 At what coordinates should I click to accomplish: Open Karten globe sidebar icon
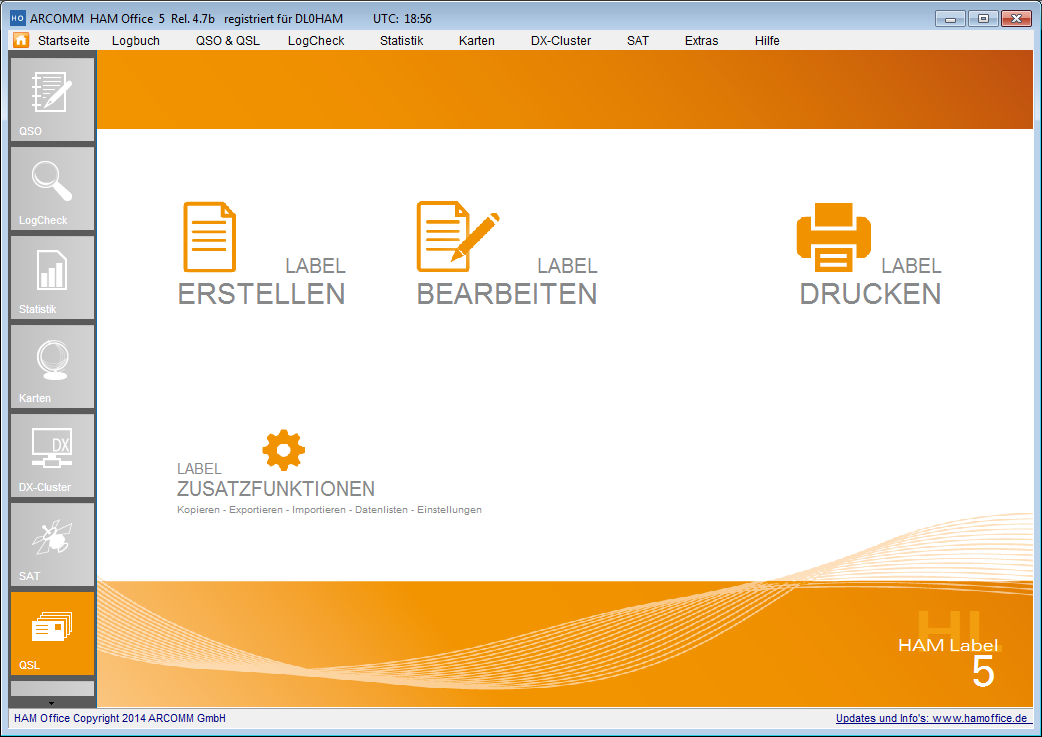52,366
